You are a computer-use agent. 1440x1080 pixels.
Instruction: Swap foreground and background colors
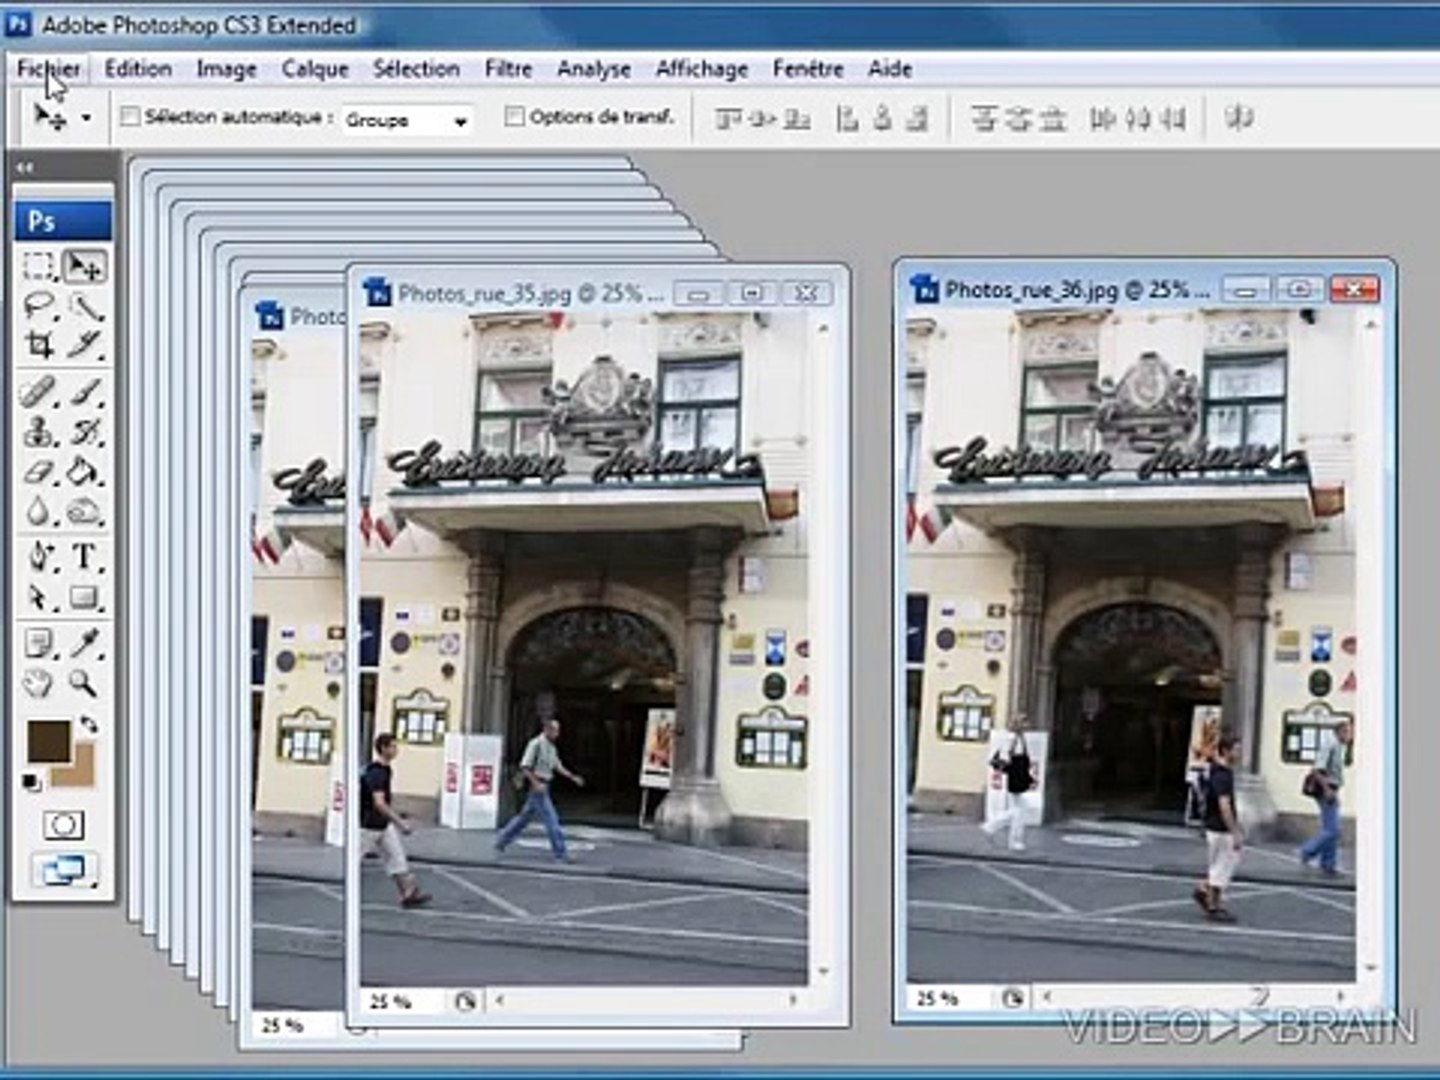click(89, 725)
